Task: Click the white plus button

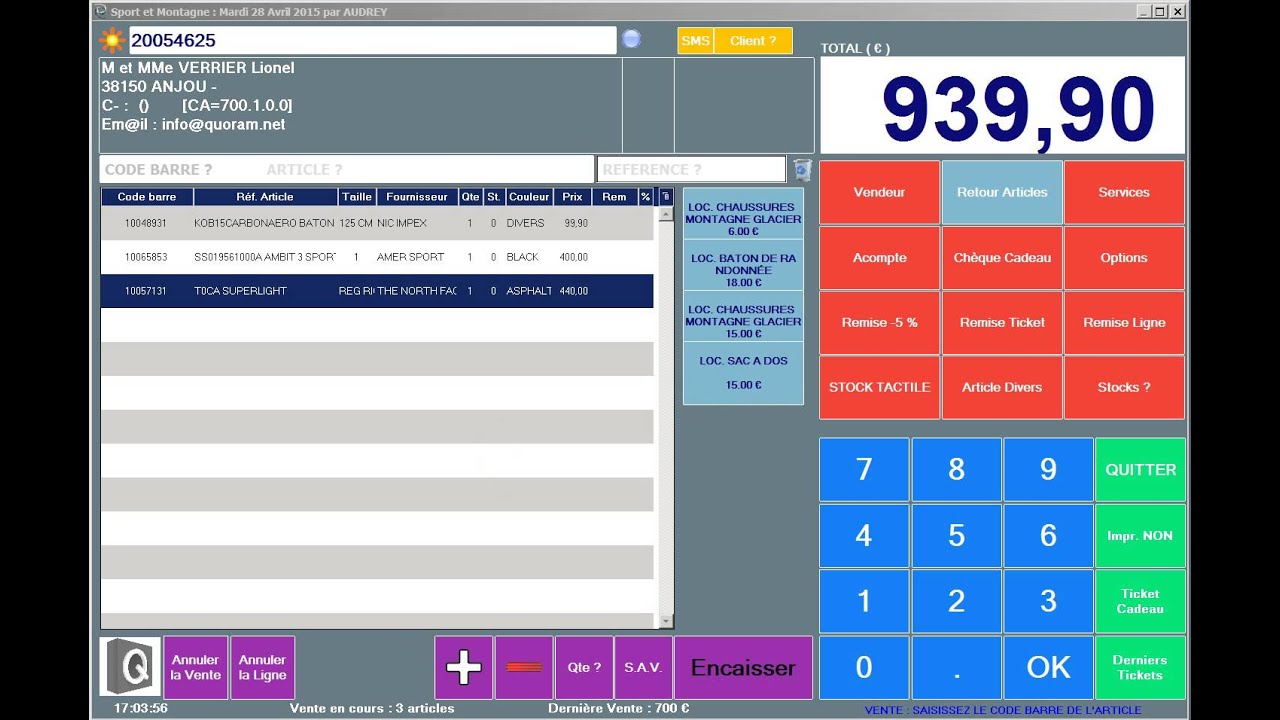Action: tap(463, 667)
